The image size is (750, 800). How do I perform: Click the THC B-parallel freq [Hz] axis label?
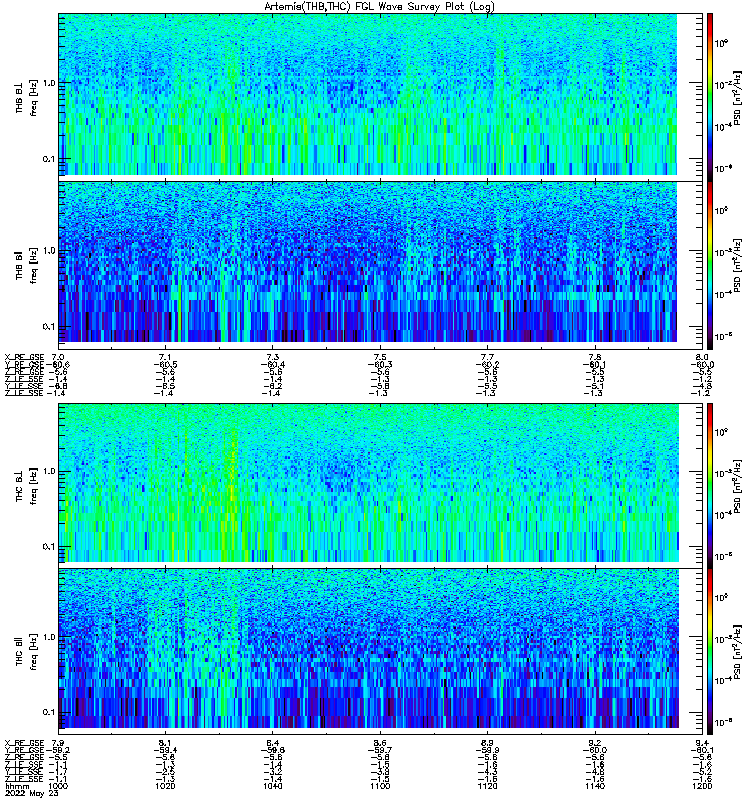click(34, 652)
